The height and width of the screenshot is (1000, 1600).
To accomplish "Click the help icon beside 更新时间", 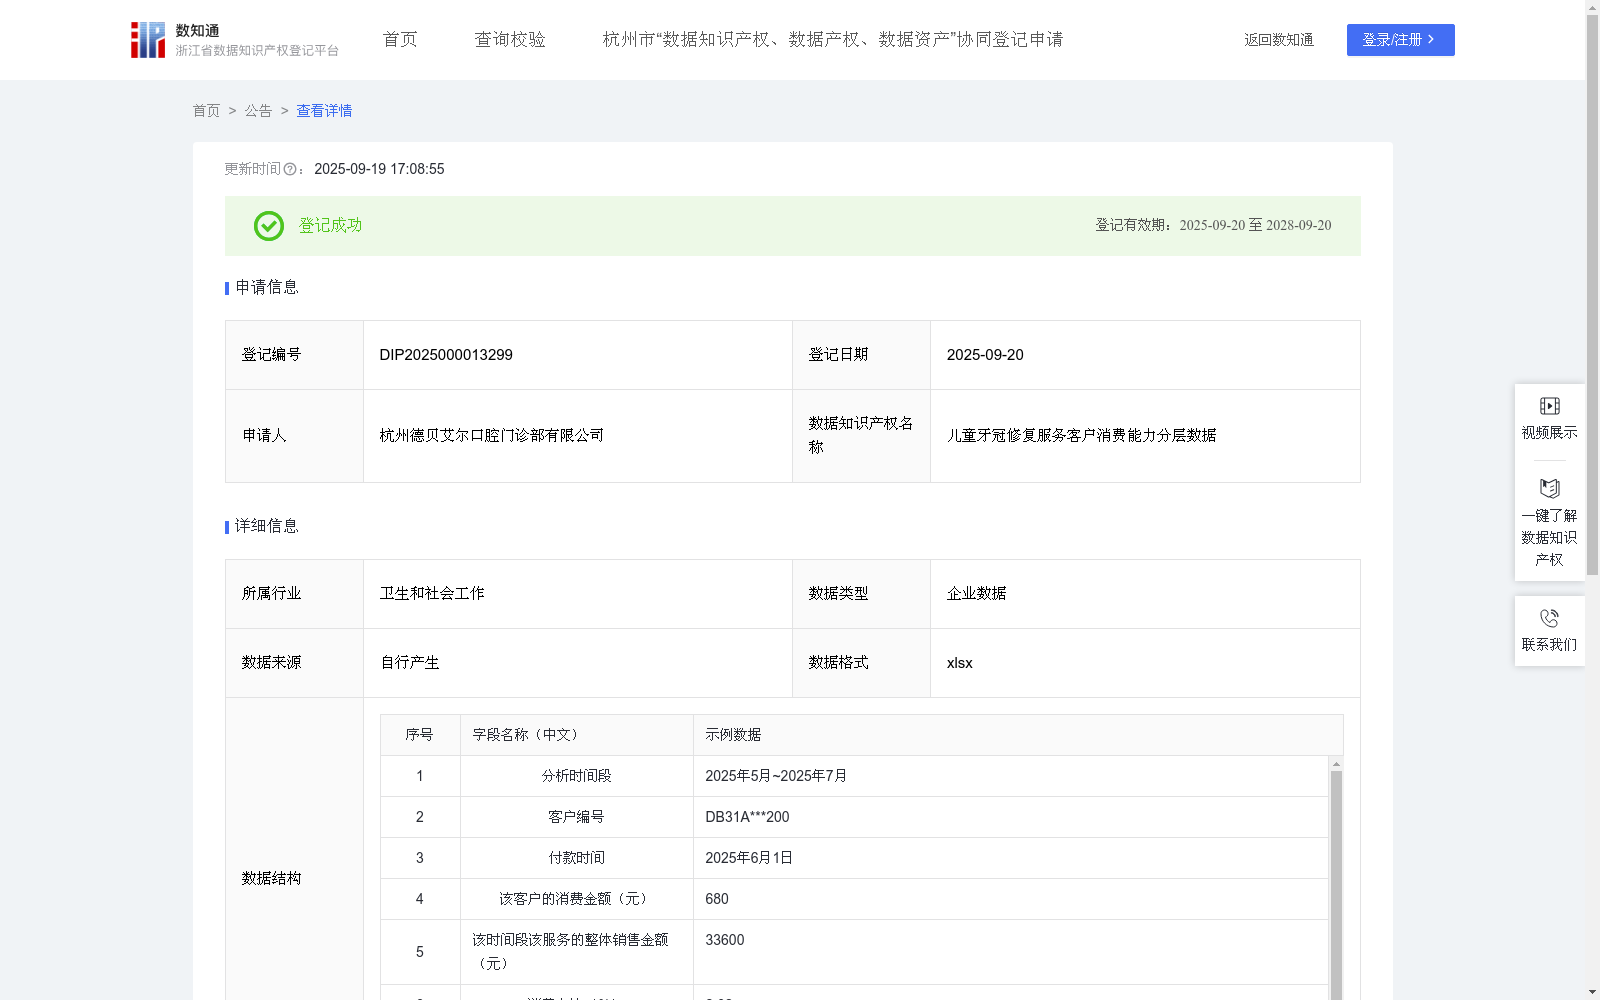I will [290, 169].
